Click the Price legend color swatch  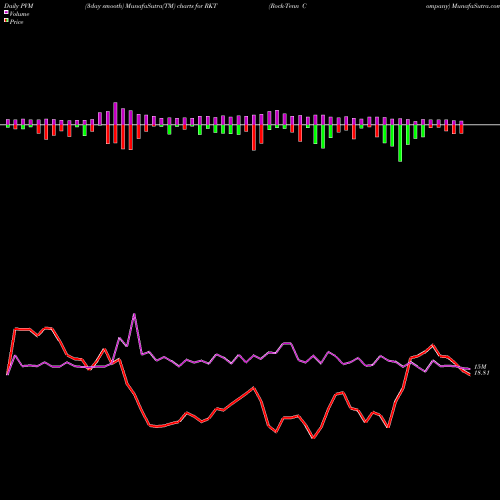6,21
